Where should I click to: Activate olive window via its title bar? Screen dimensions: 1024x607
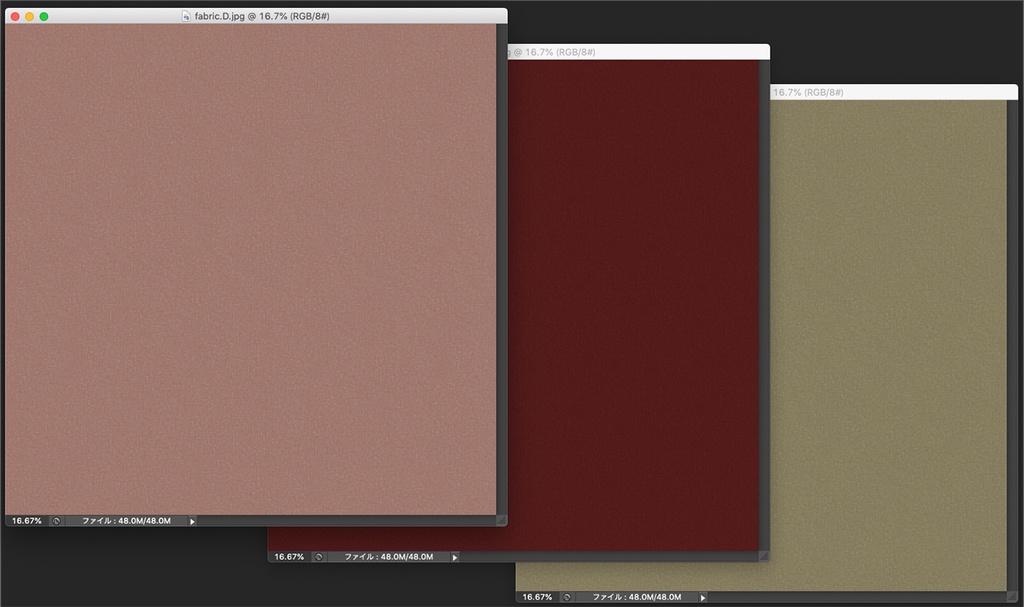894,92
